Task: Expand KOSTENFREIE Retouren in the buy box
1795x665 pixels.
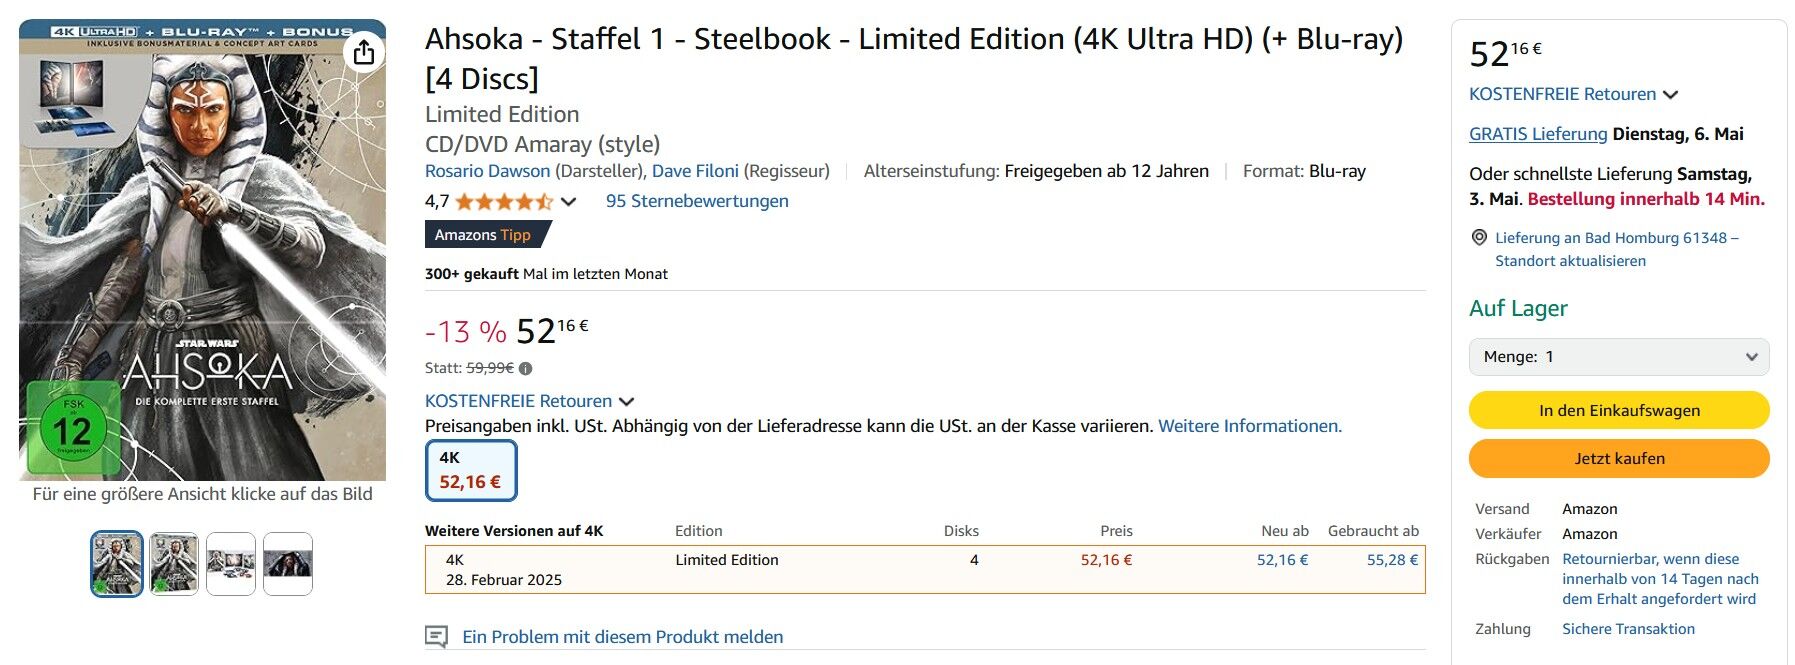Action: pyautogui.click(x=1573, y=94)
